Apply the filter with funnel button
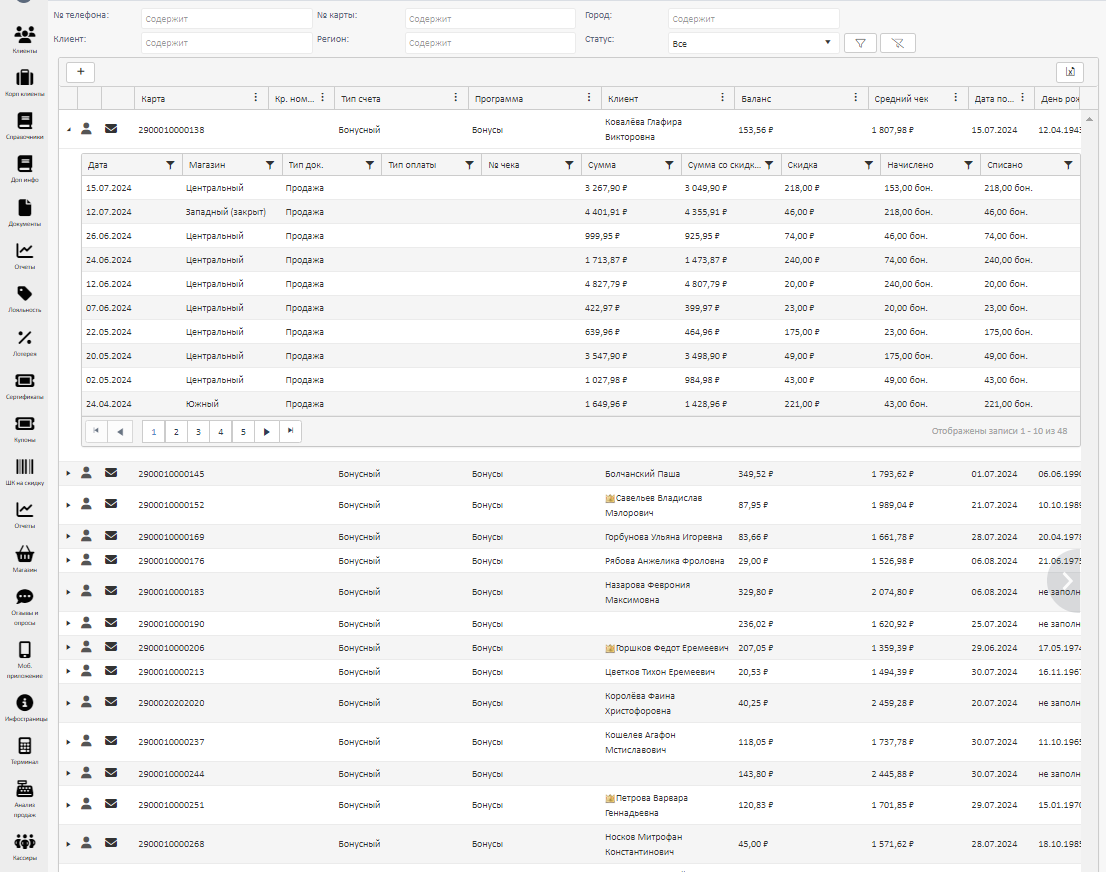The image size is (1106, 872). coord(860,43)
